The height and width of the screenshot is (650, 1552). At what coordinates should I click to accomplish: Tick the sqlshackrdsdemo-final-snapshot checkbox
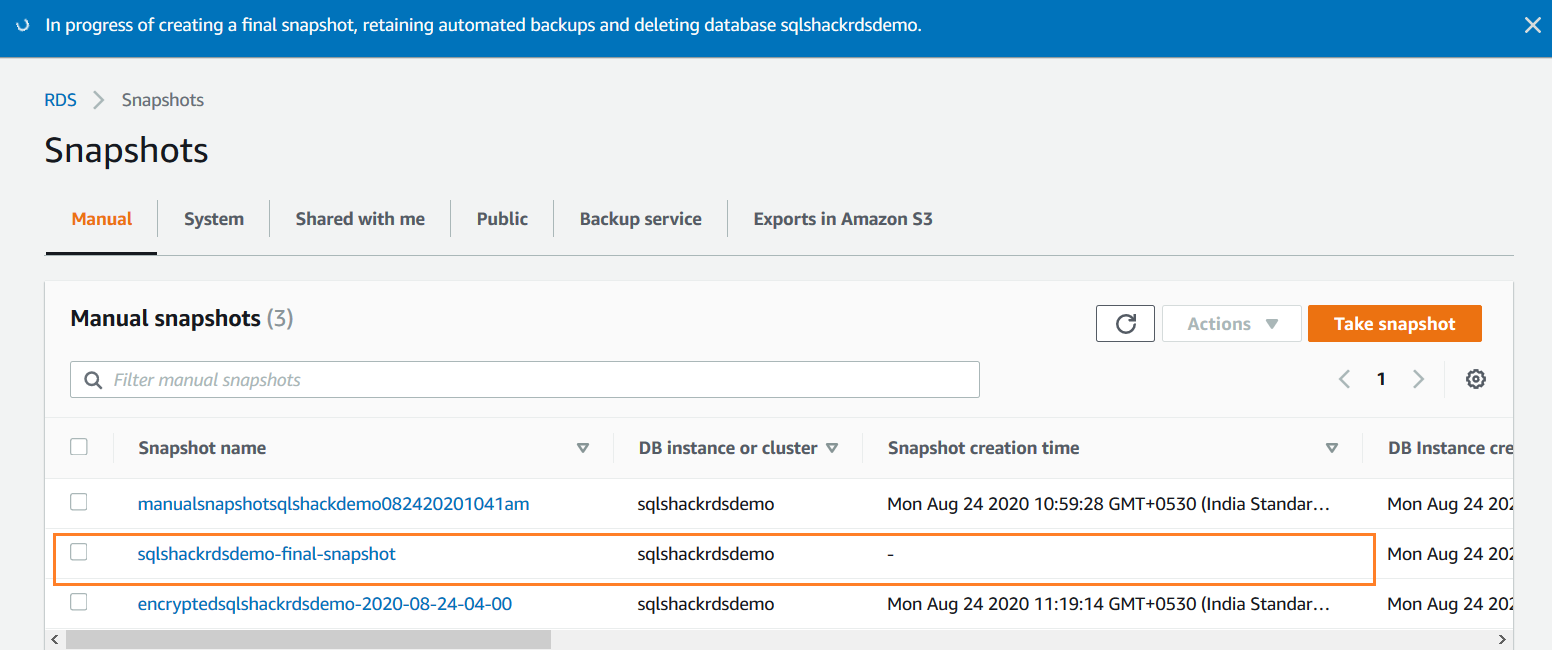coord(79,552)
